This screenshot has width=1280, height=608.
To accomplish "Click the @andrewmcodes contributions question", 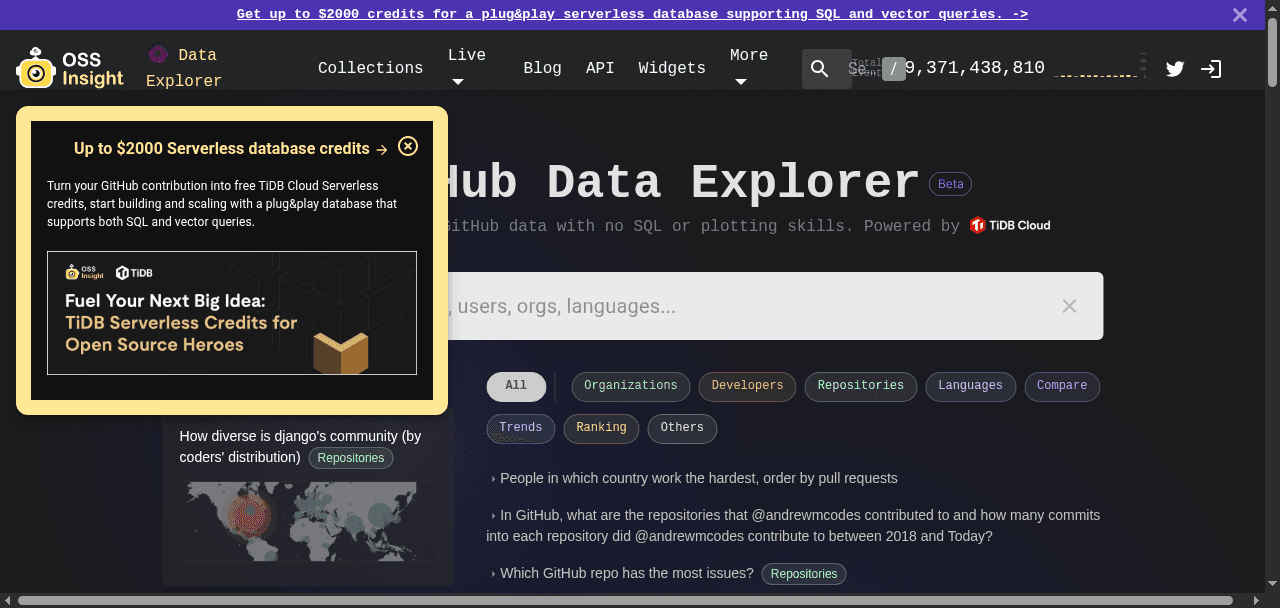I will [794, 526].
